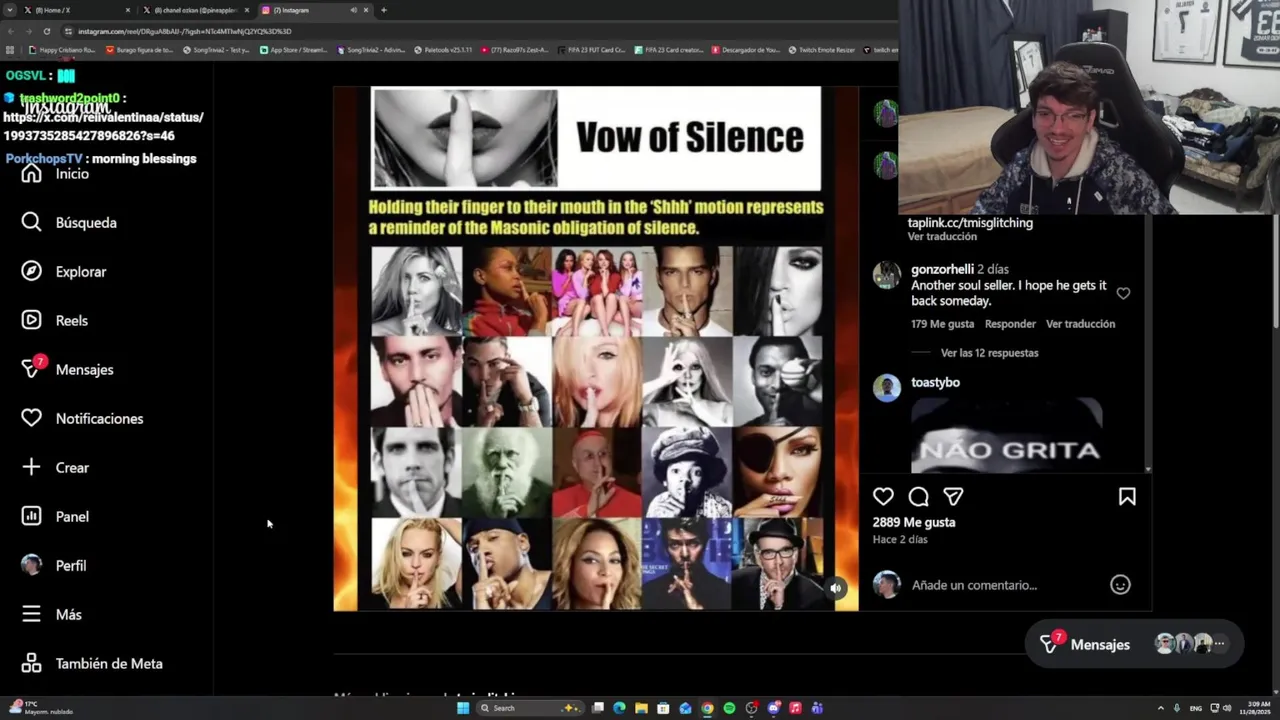1280x720 pixels.
Task: Like the post with heart icon
Action: click(x=883, y=497)
